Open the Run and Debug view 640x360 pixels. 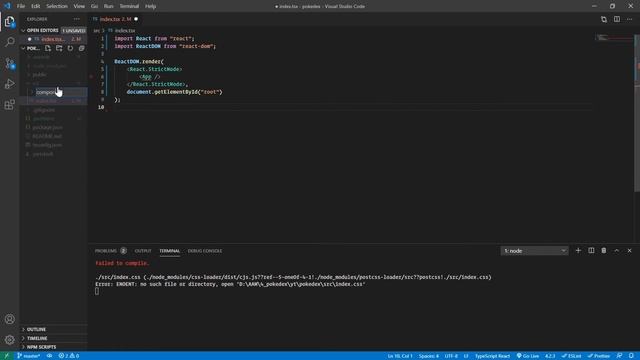pos(9,84)
